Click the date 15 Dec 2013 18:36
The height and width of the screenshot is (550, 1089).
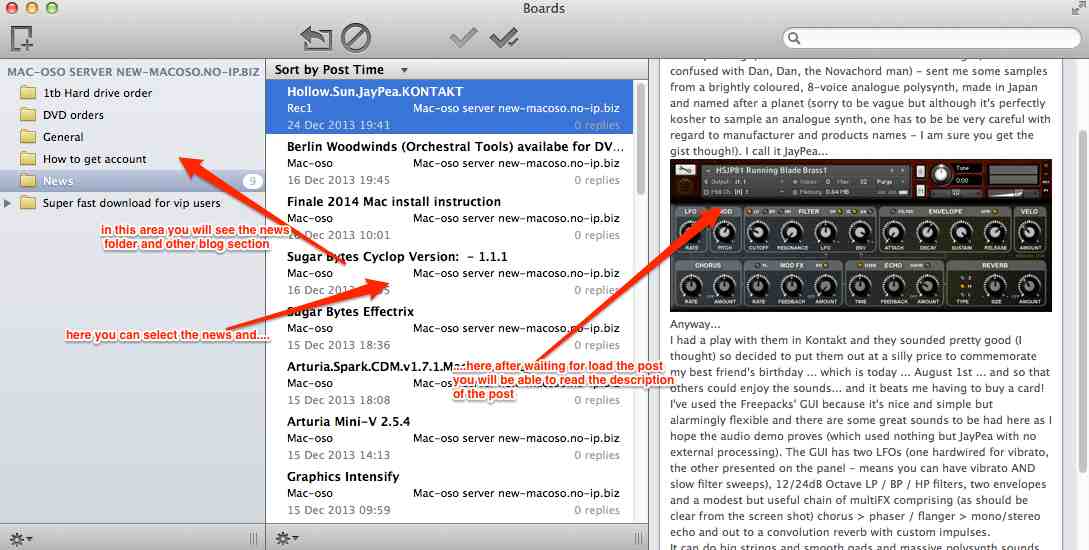(338, 345)
